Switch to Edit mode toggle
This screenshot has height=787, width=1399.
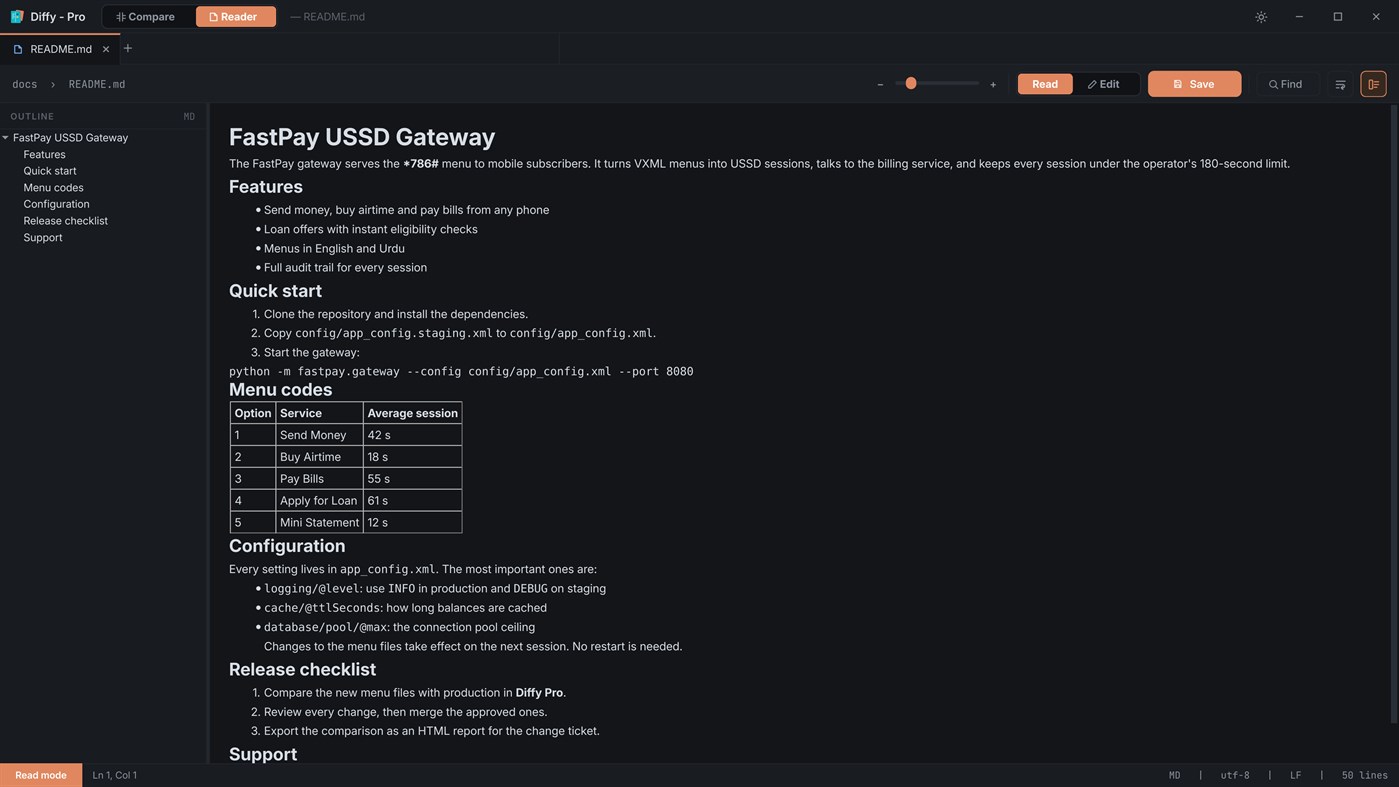1103,84
